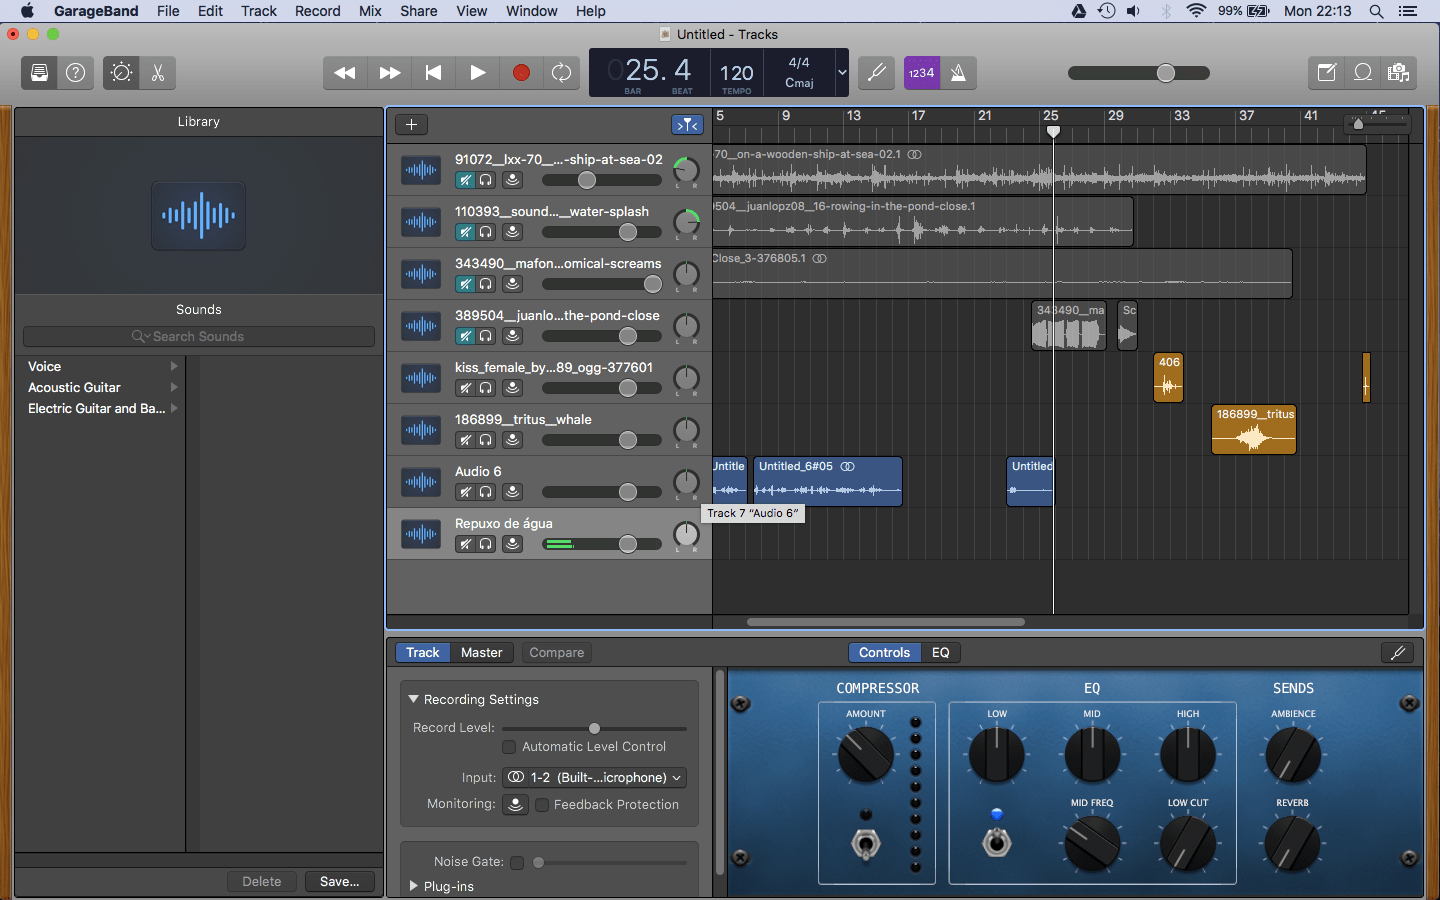Check the Feedback Protection box
This screenshot has width=1440, height=900.
542,805
